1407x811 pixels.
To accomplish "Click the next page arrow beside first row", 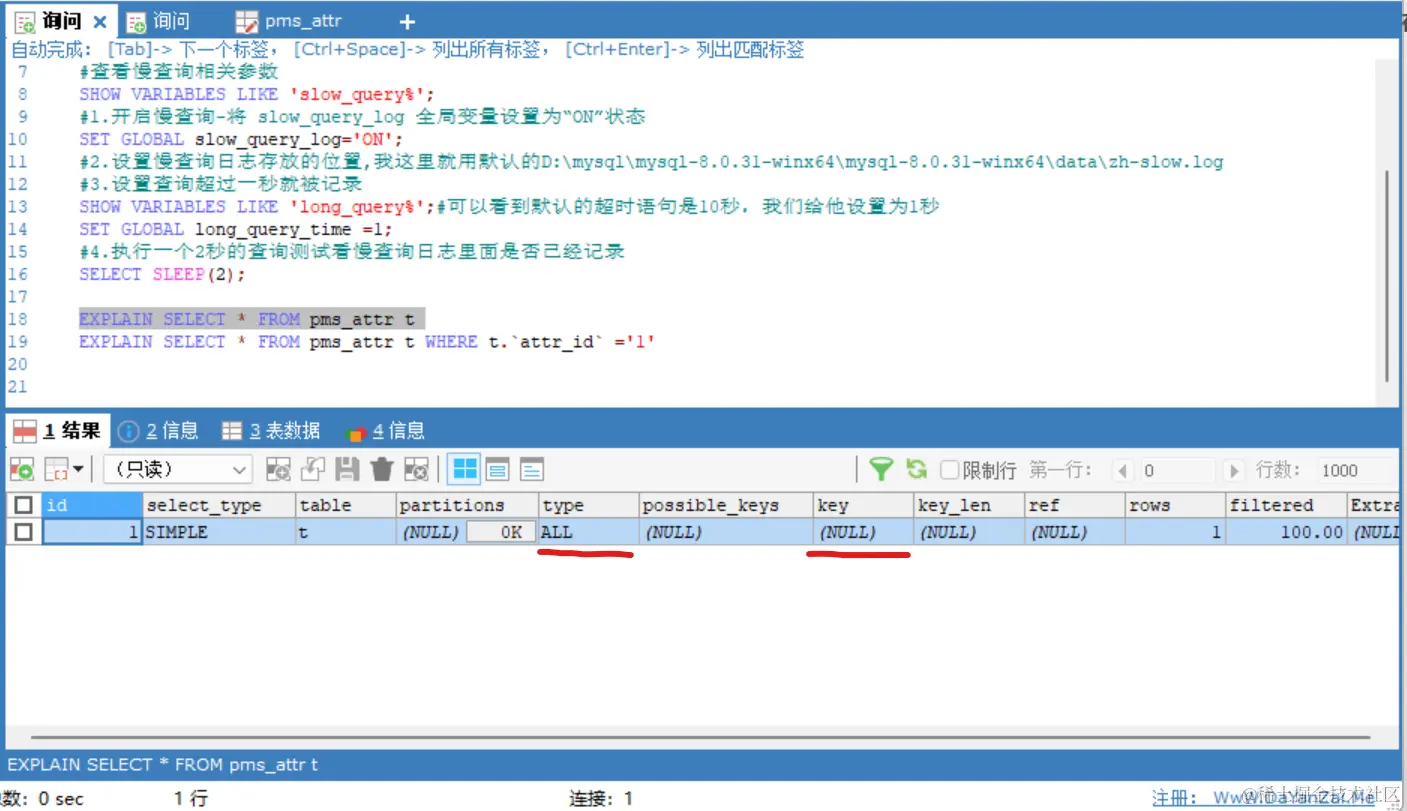I will click(1234, 470).
